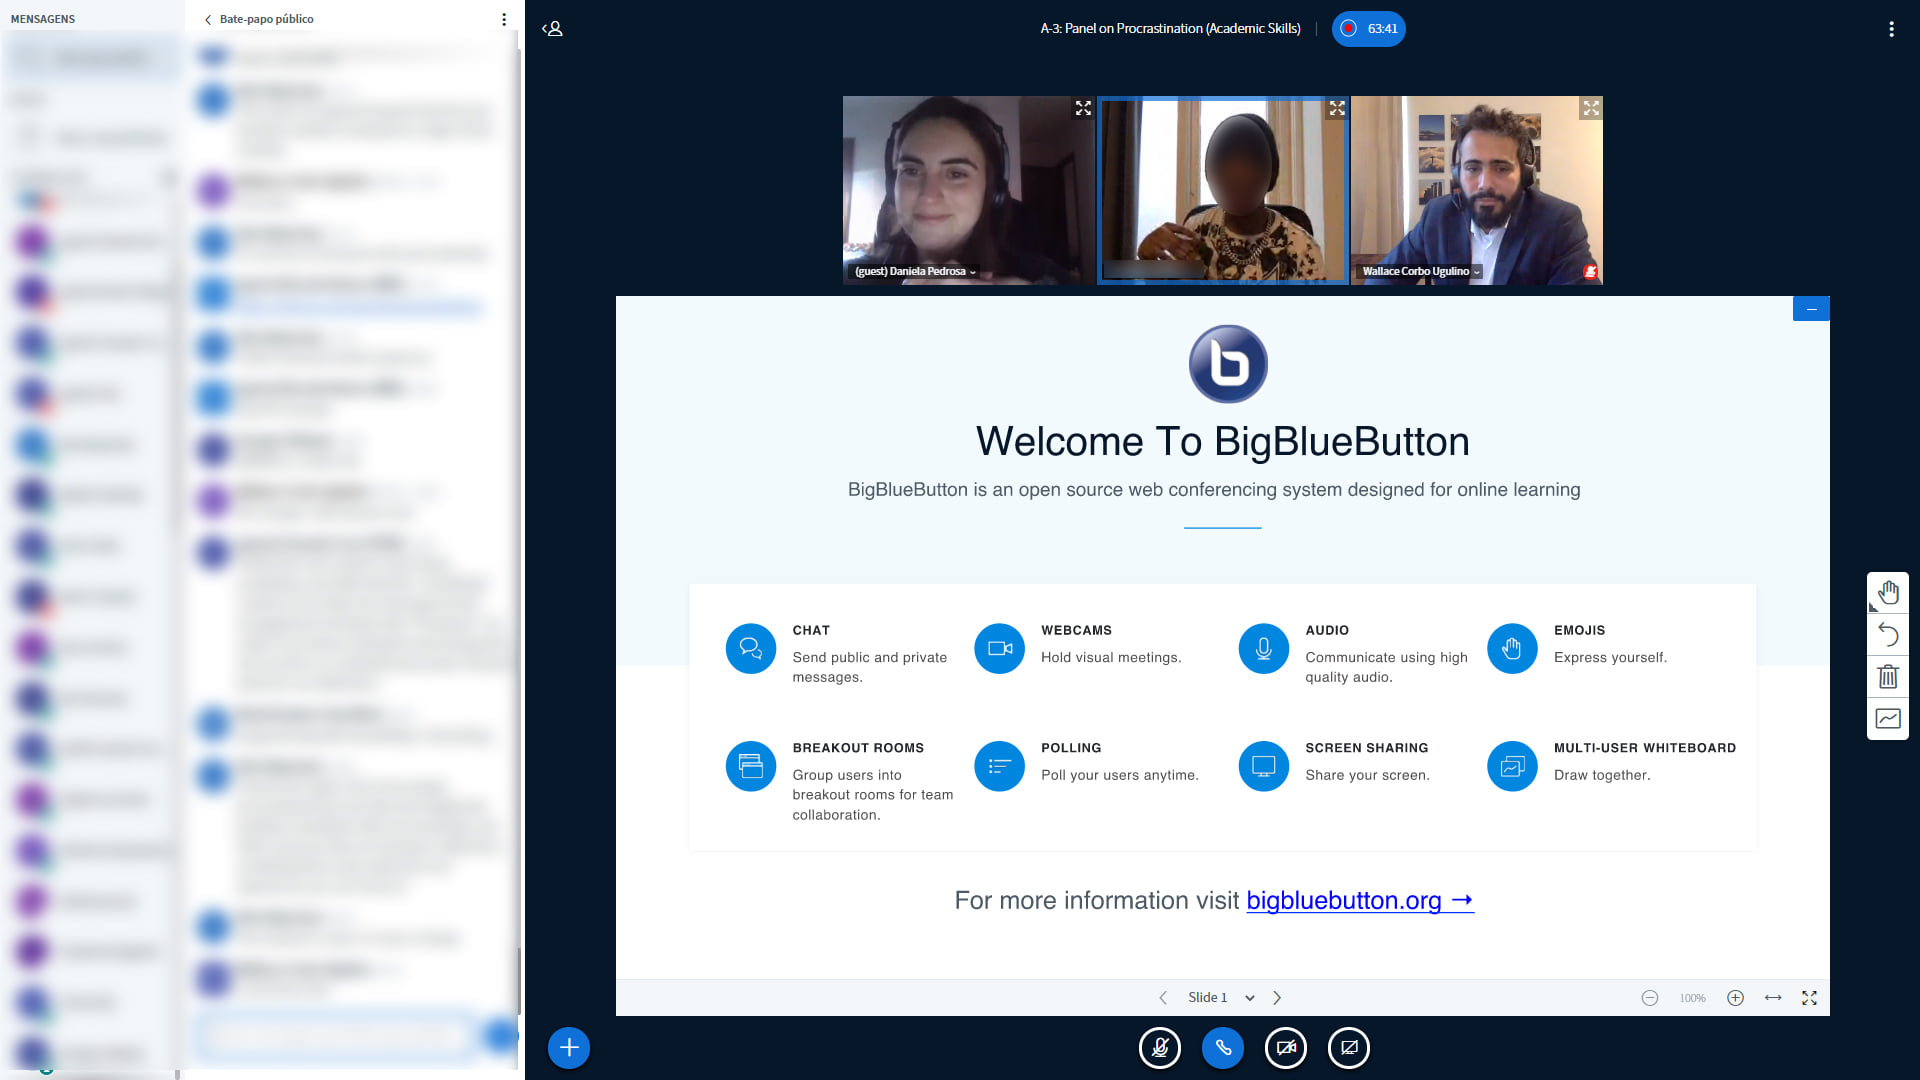
Task: Toggle multi-user whiteboard mode
Action: (1888, 718)
